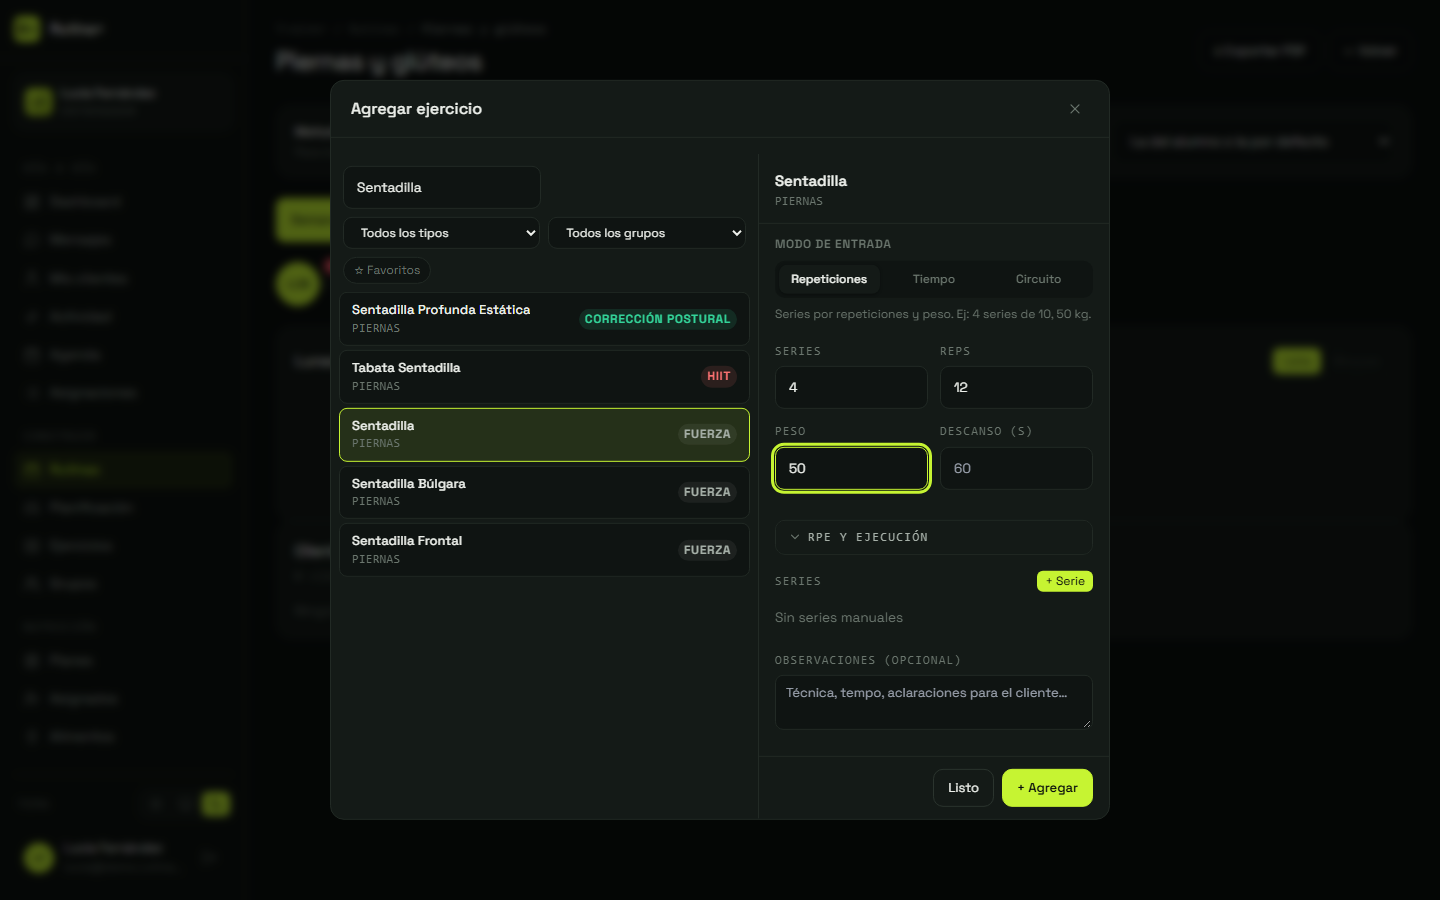Click the FUERZA tag on Sentadilla Búlgara
This screenshot has height=900, width=1440.
click(707, 492)
